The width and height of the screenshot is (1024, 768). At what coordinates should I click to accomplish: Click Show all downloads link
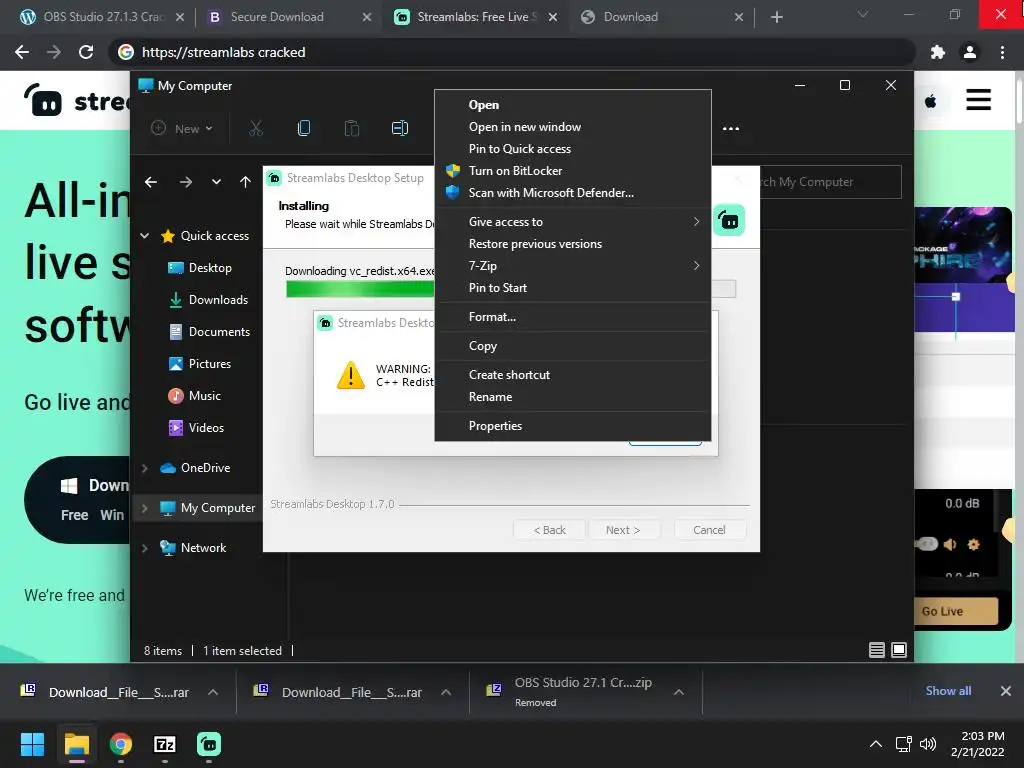948,691
